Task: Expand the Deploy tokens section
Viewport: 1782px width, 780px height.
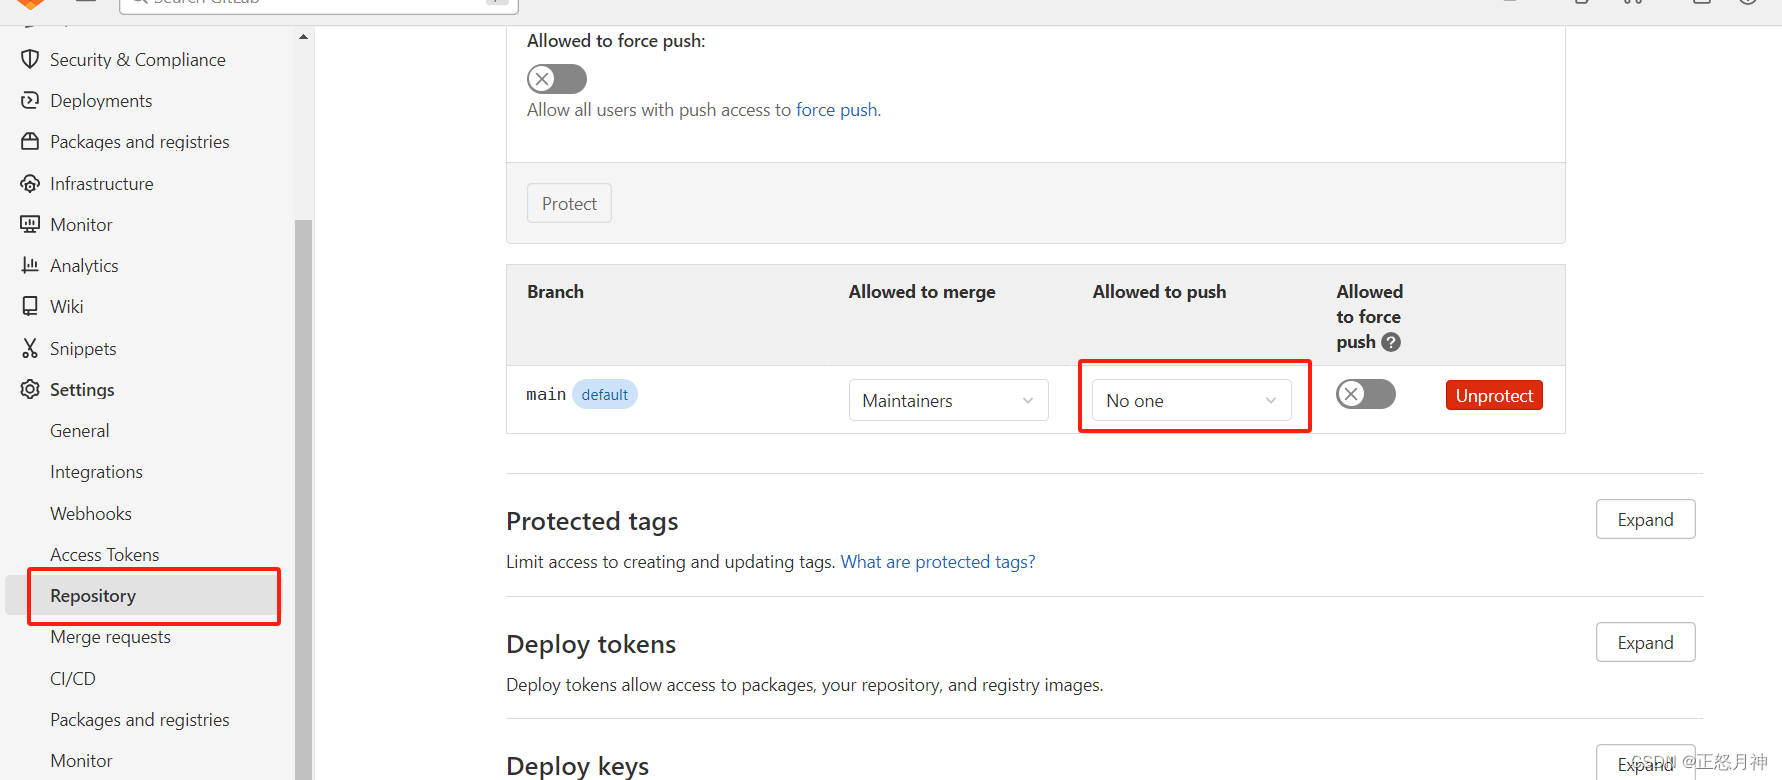Action: point(1645,642)
